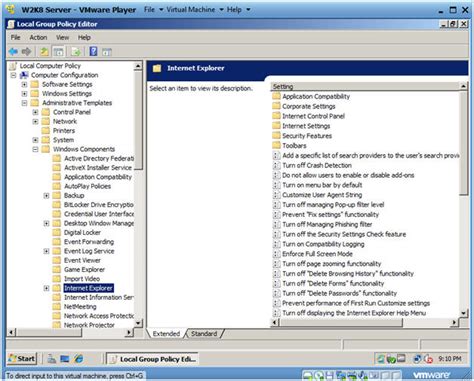This screenshot has width=474, height=381.
Task: Click the Setting column header
Action: pyautogui.click(x=365, y=86)
